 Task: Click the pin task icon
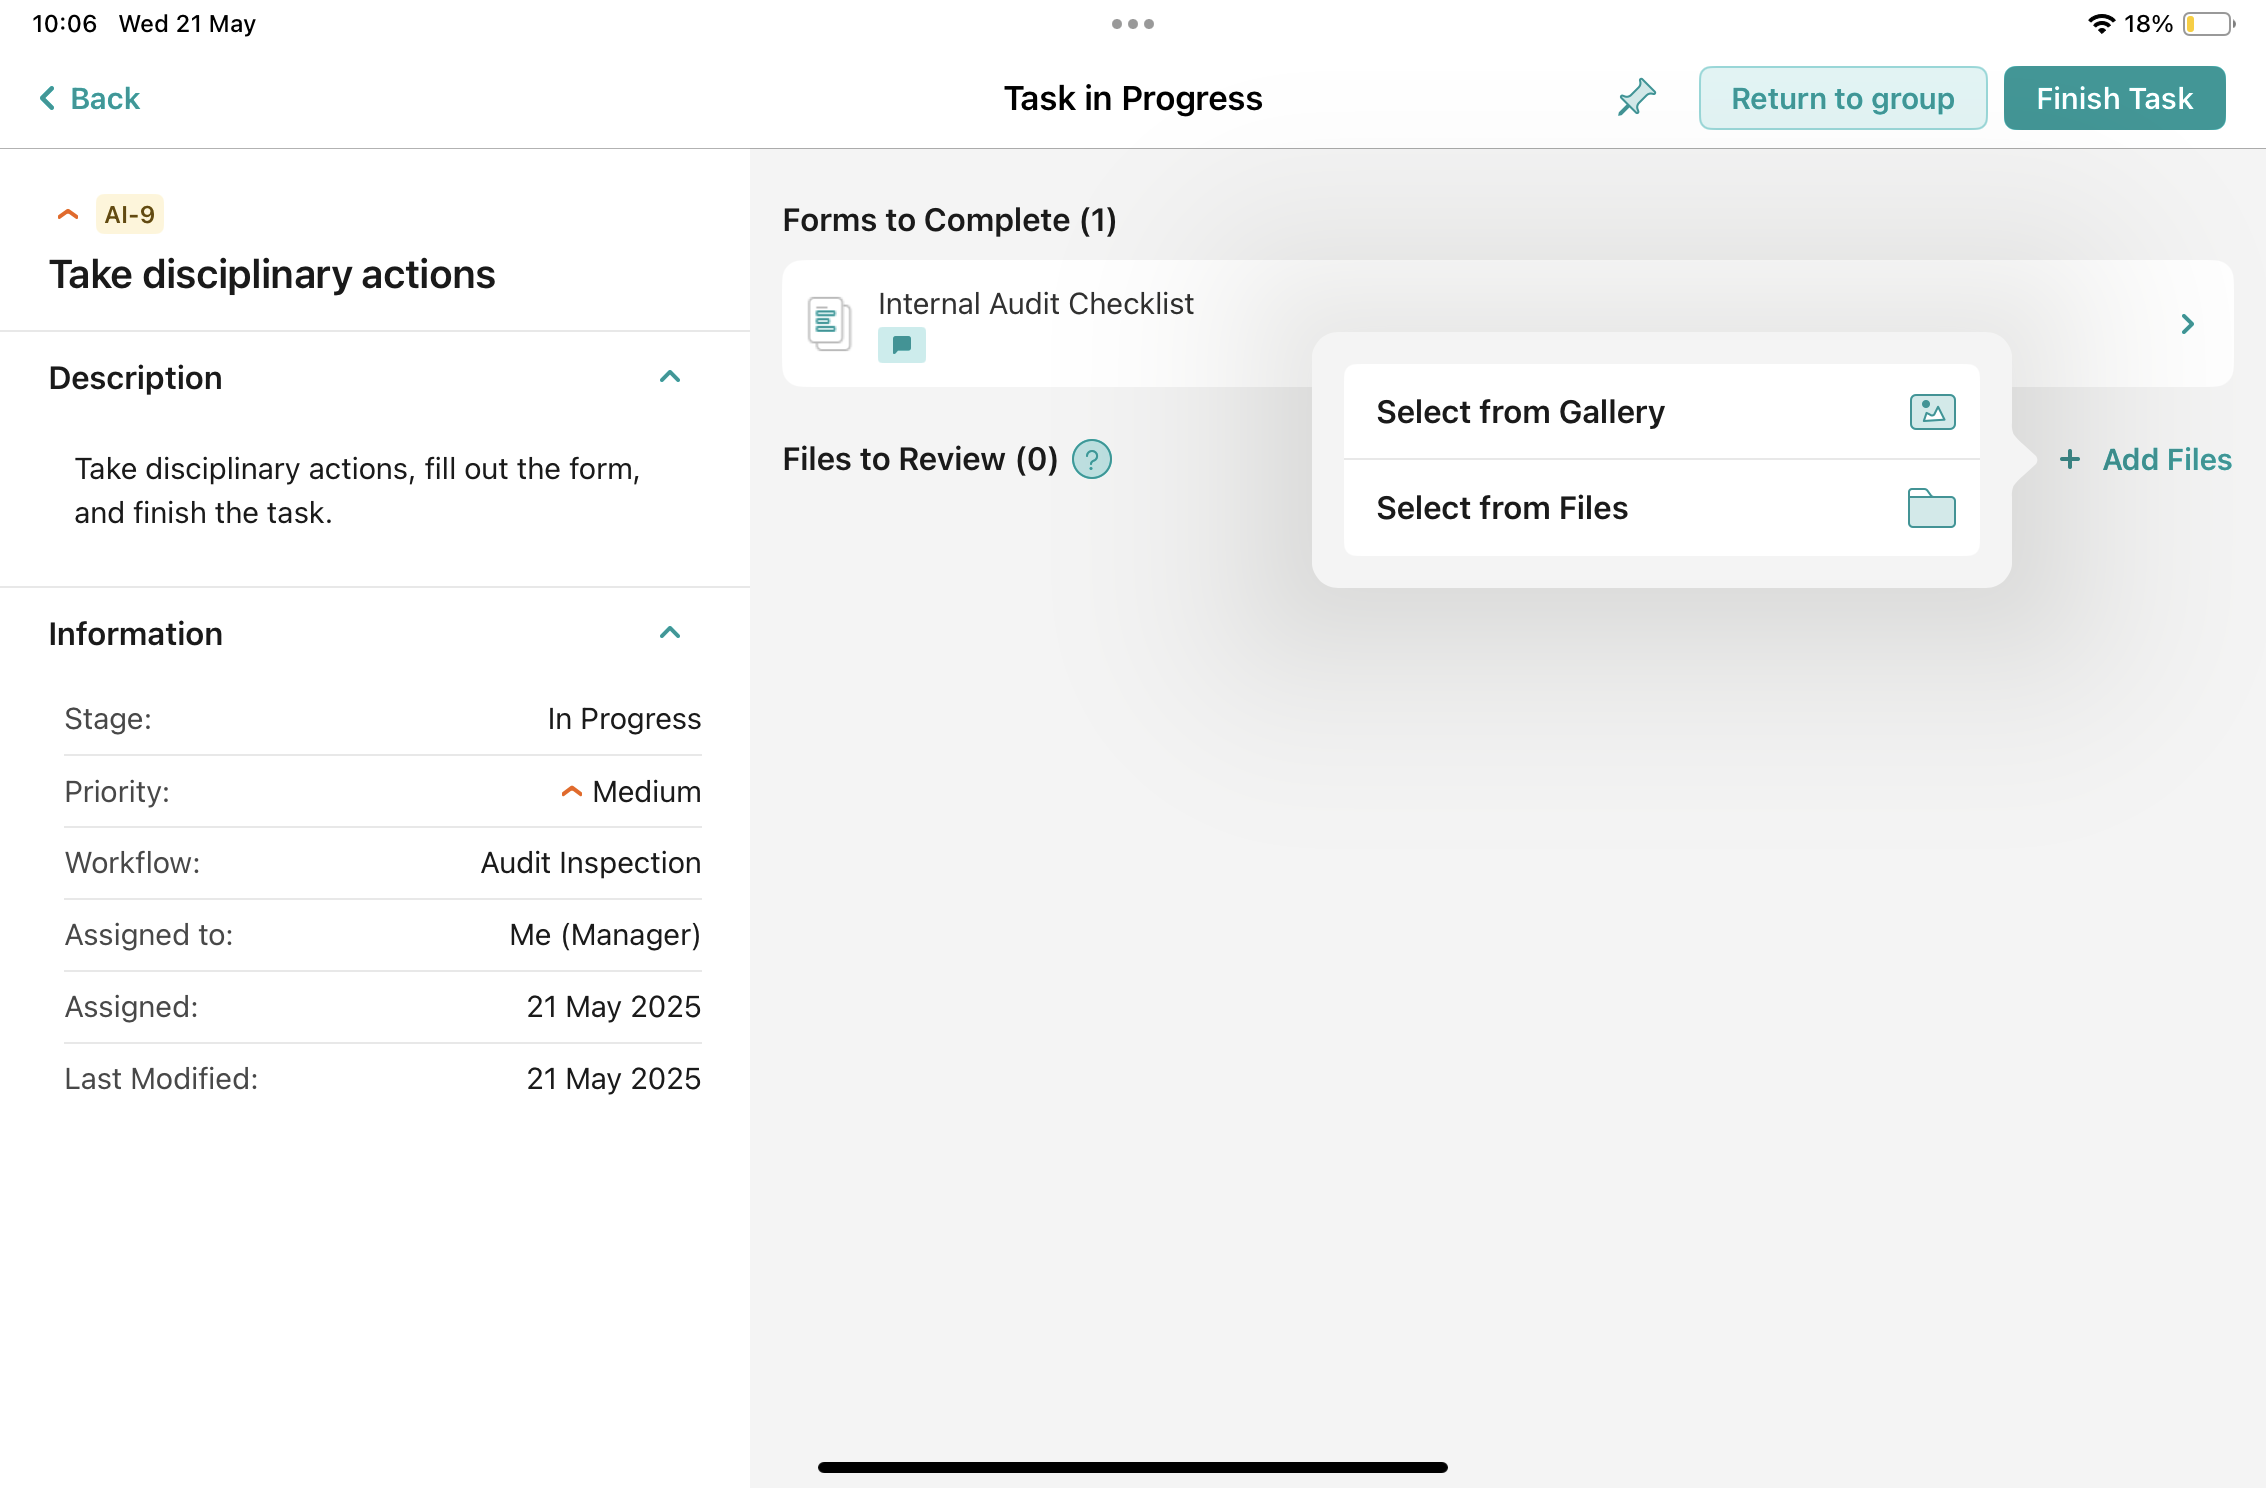pos(1637,98)
